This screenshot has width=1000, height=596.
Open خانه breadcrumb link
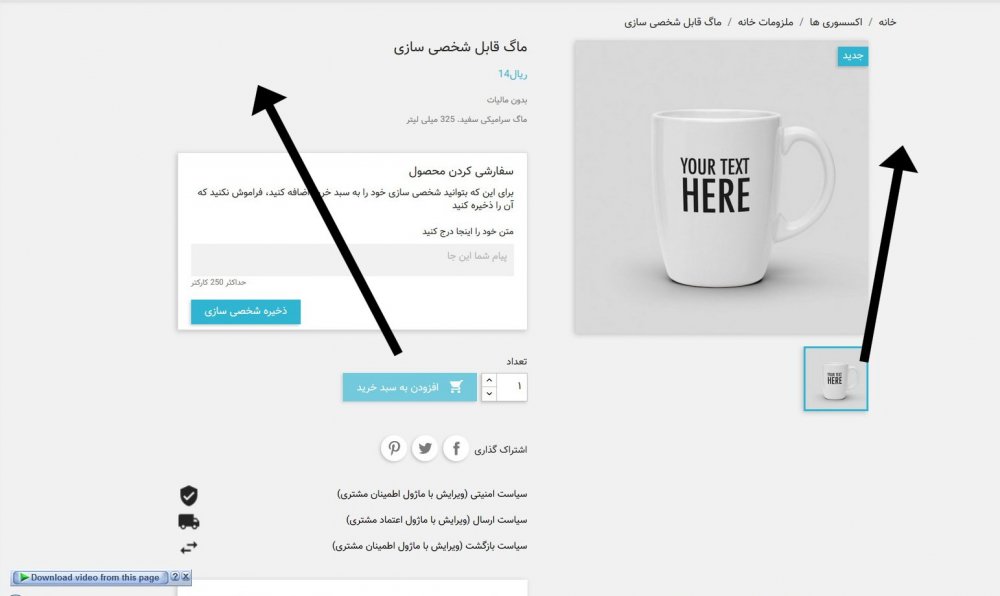click(887, 22)
